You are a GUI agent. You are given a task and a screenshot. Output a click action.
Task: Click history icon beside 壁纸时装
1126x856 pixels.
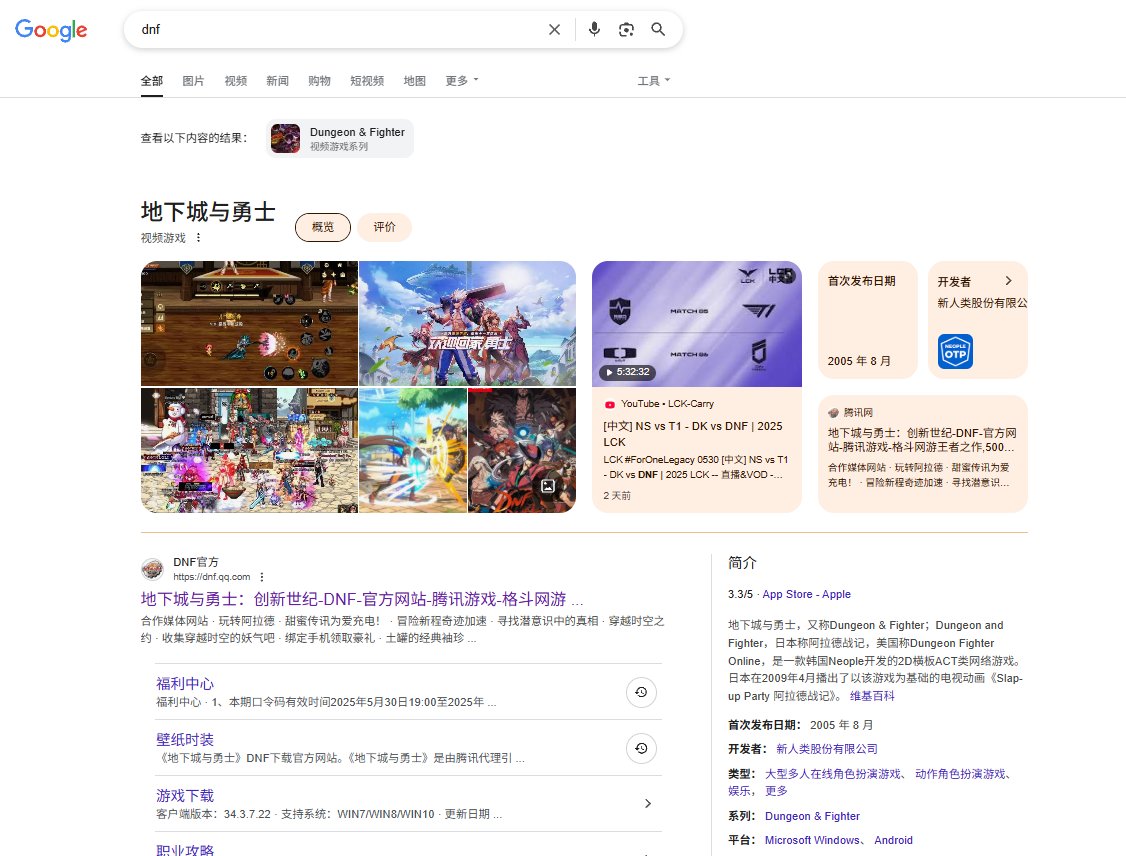[x=641, y=748]
